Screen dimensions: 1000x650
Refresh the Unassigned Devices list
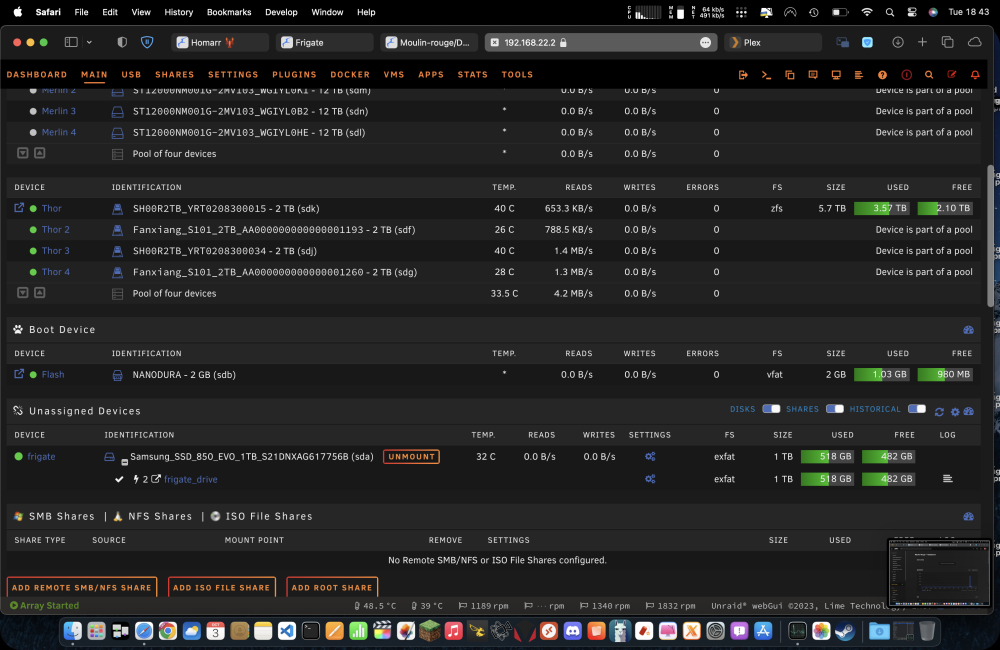point(939,412)
